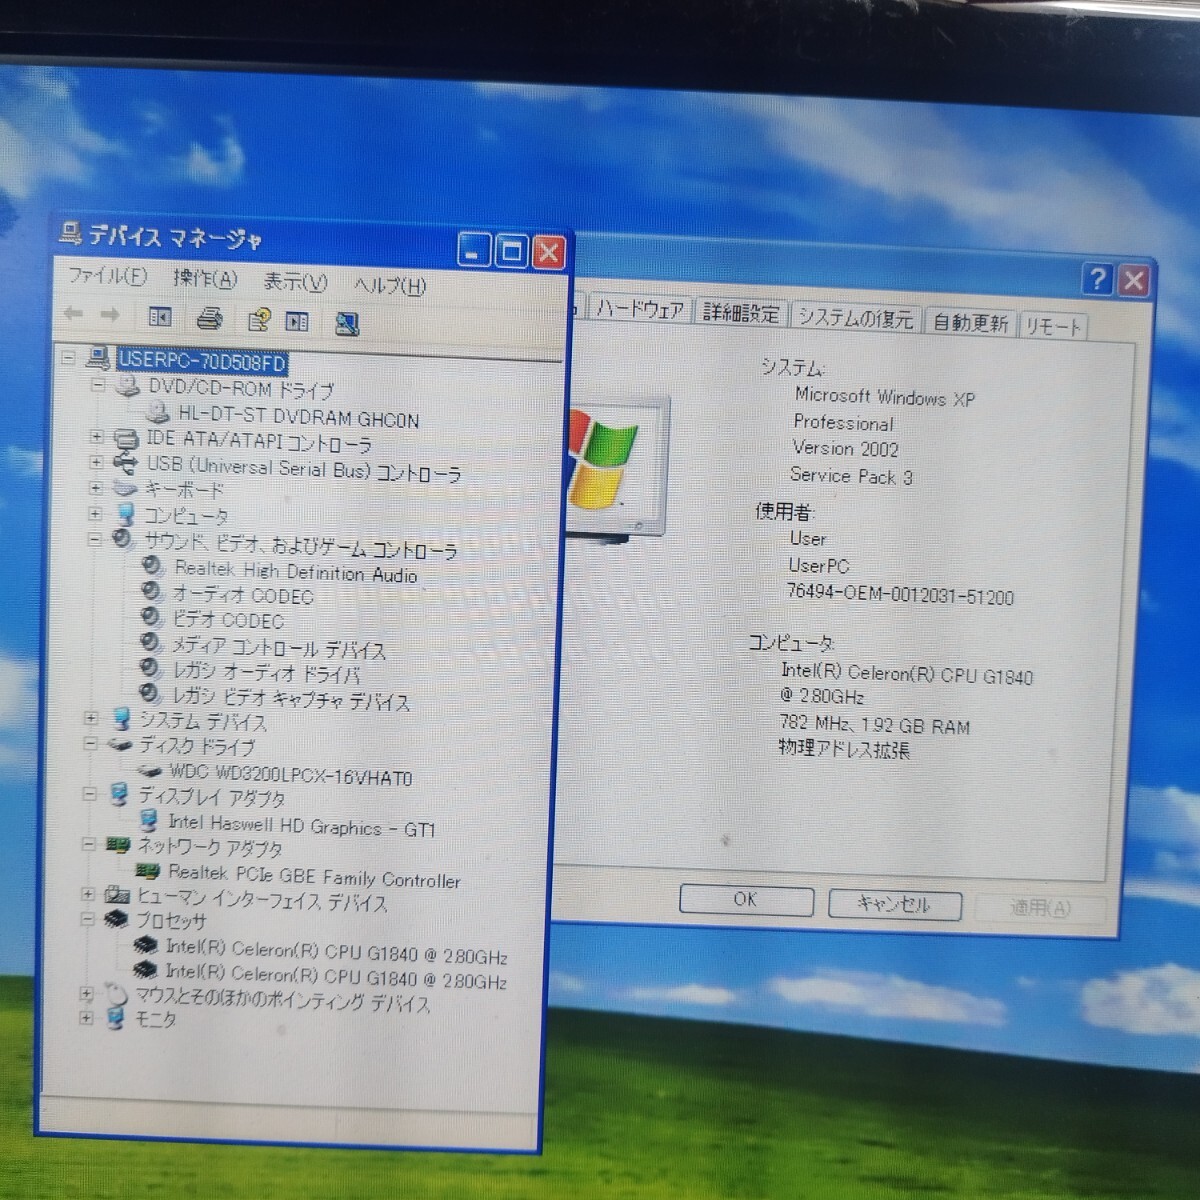Select the HL-DT-ST DVDRAM GHC0N drive icon
The image size is (1200, 1200).
coord(157,412)
